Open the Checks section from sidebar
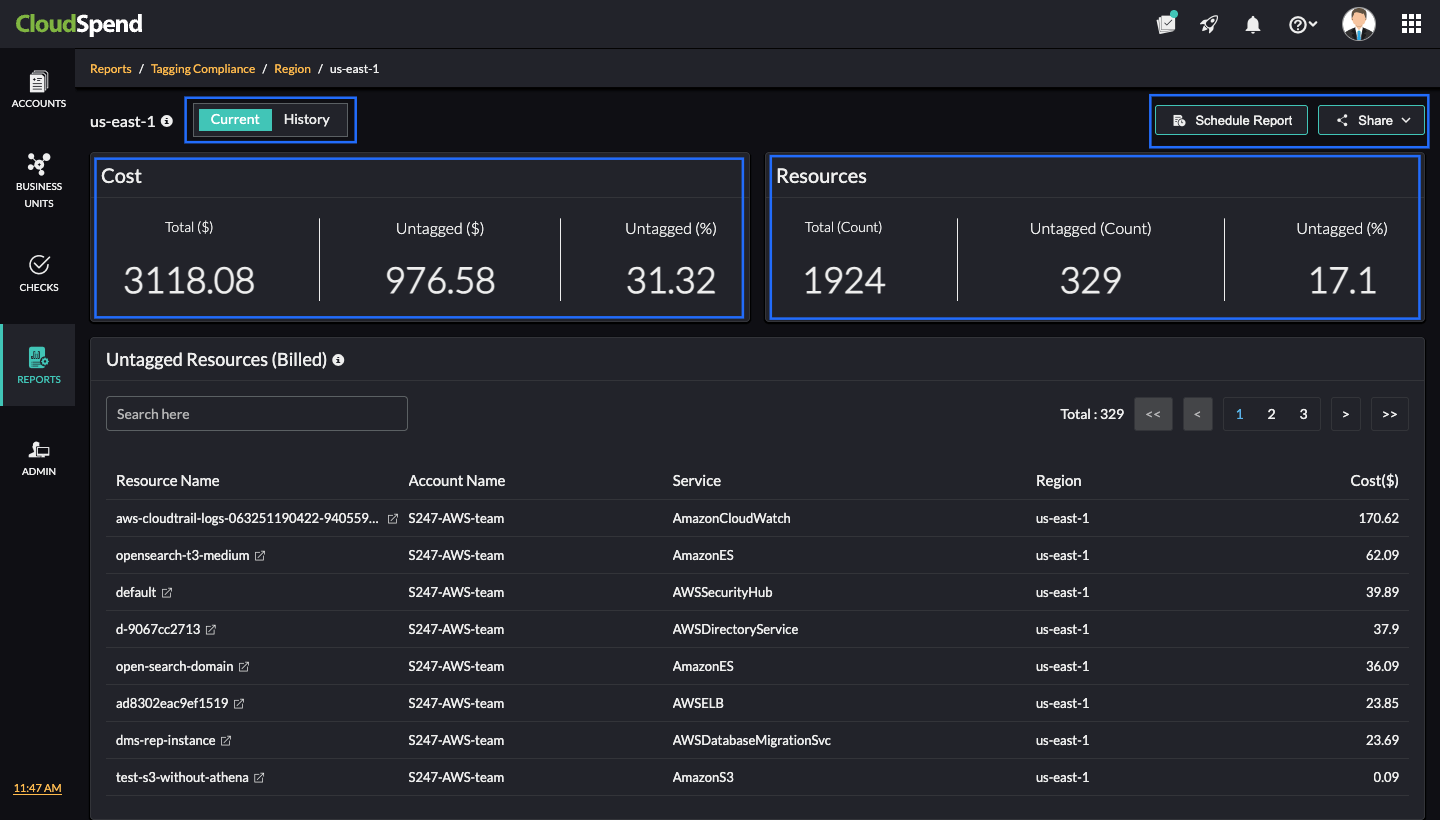 click(x=38, y=272)
